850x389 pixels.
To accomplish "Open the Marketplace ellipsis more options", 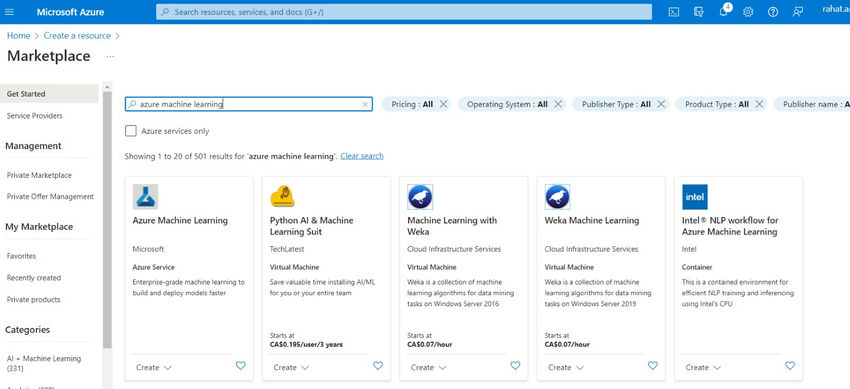I will (110, 56).
